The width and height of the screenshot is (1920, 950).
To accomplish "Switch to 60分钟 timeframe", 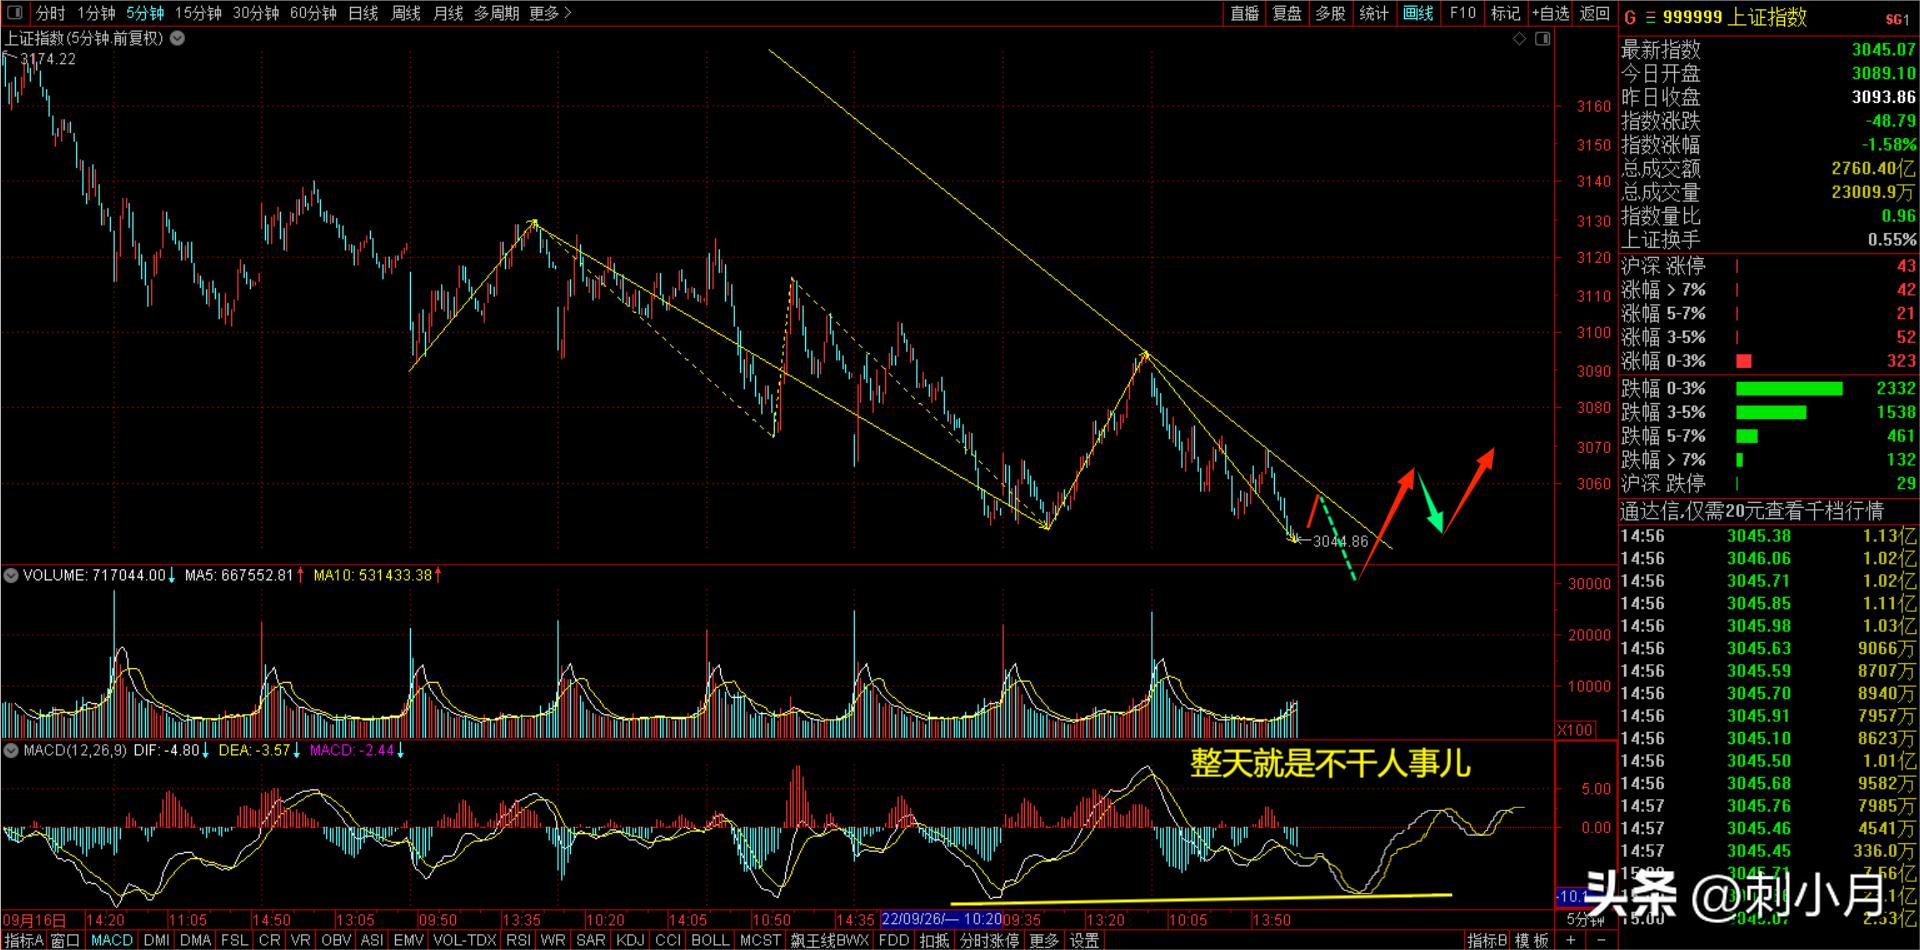I will 313,13.
